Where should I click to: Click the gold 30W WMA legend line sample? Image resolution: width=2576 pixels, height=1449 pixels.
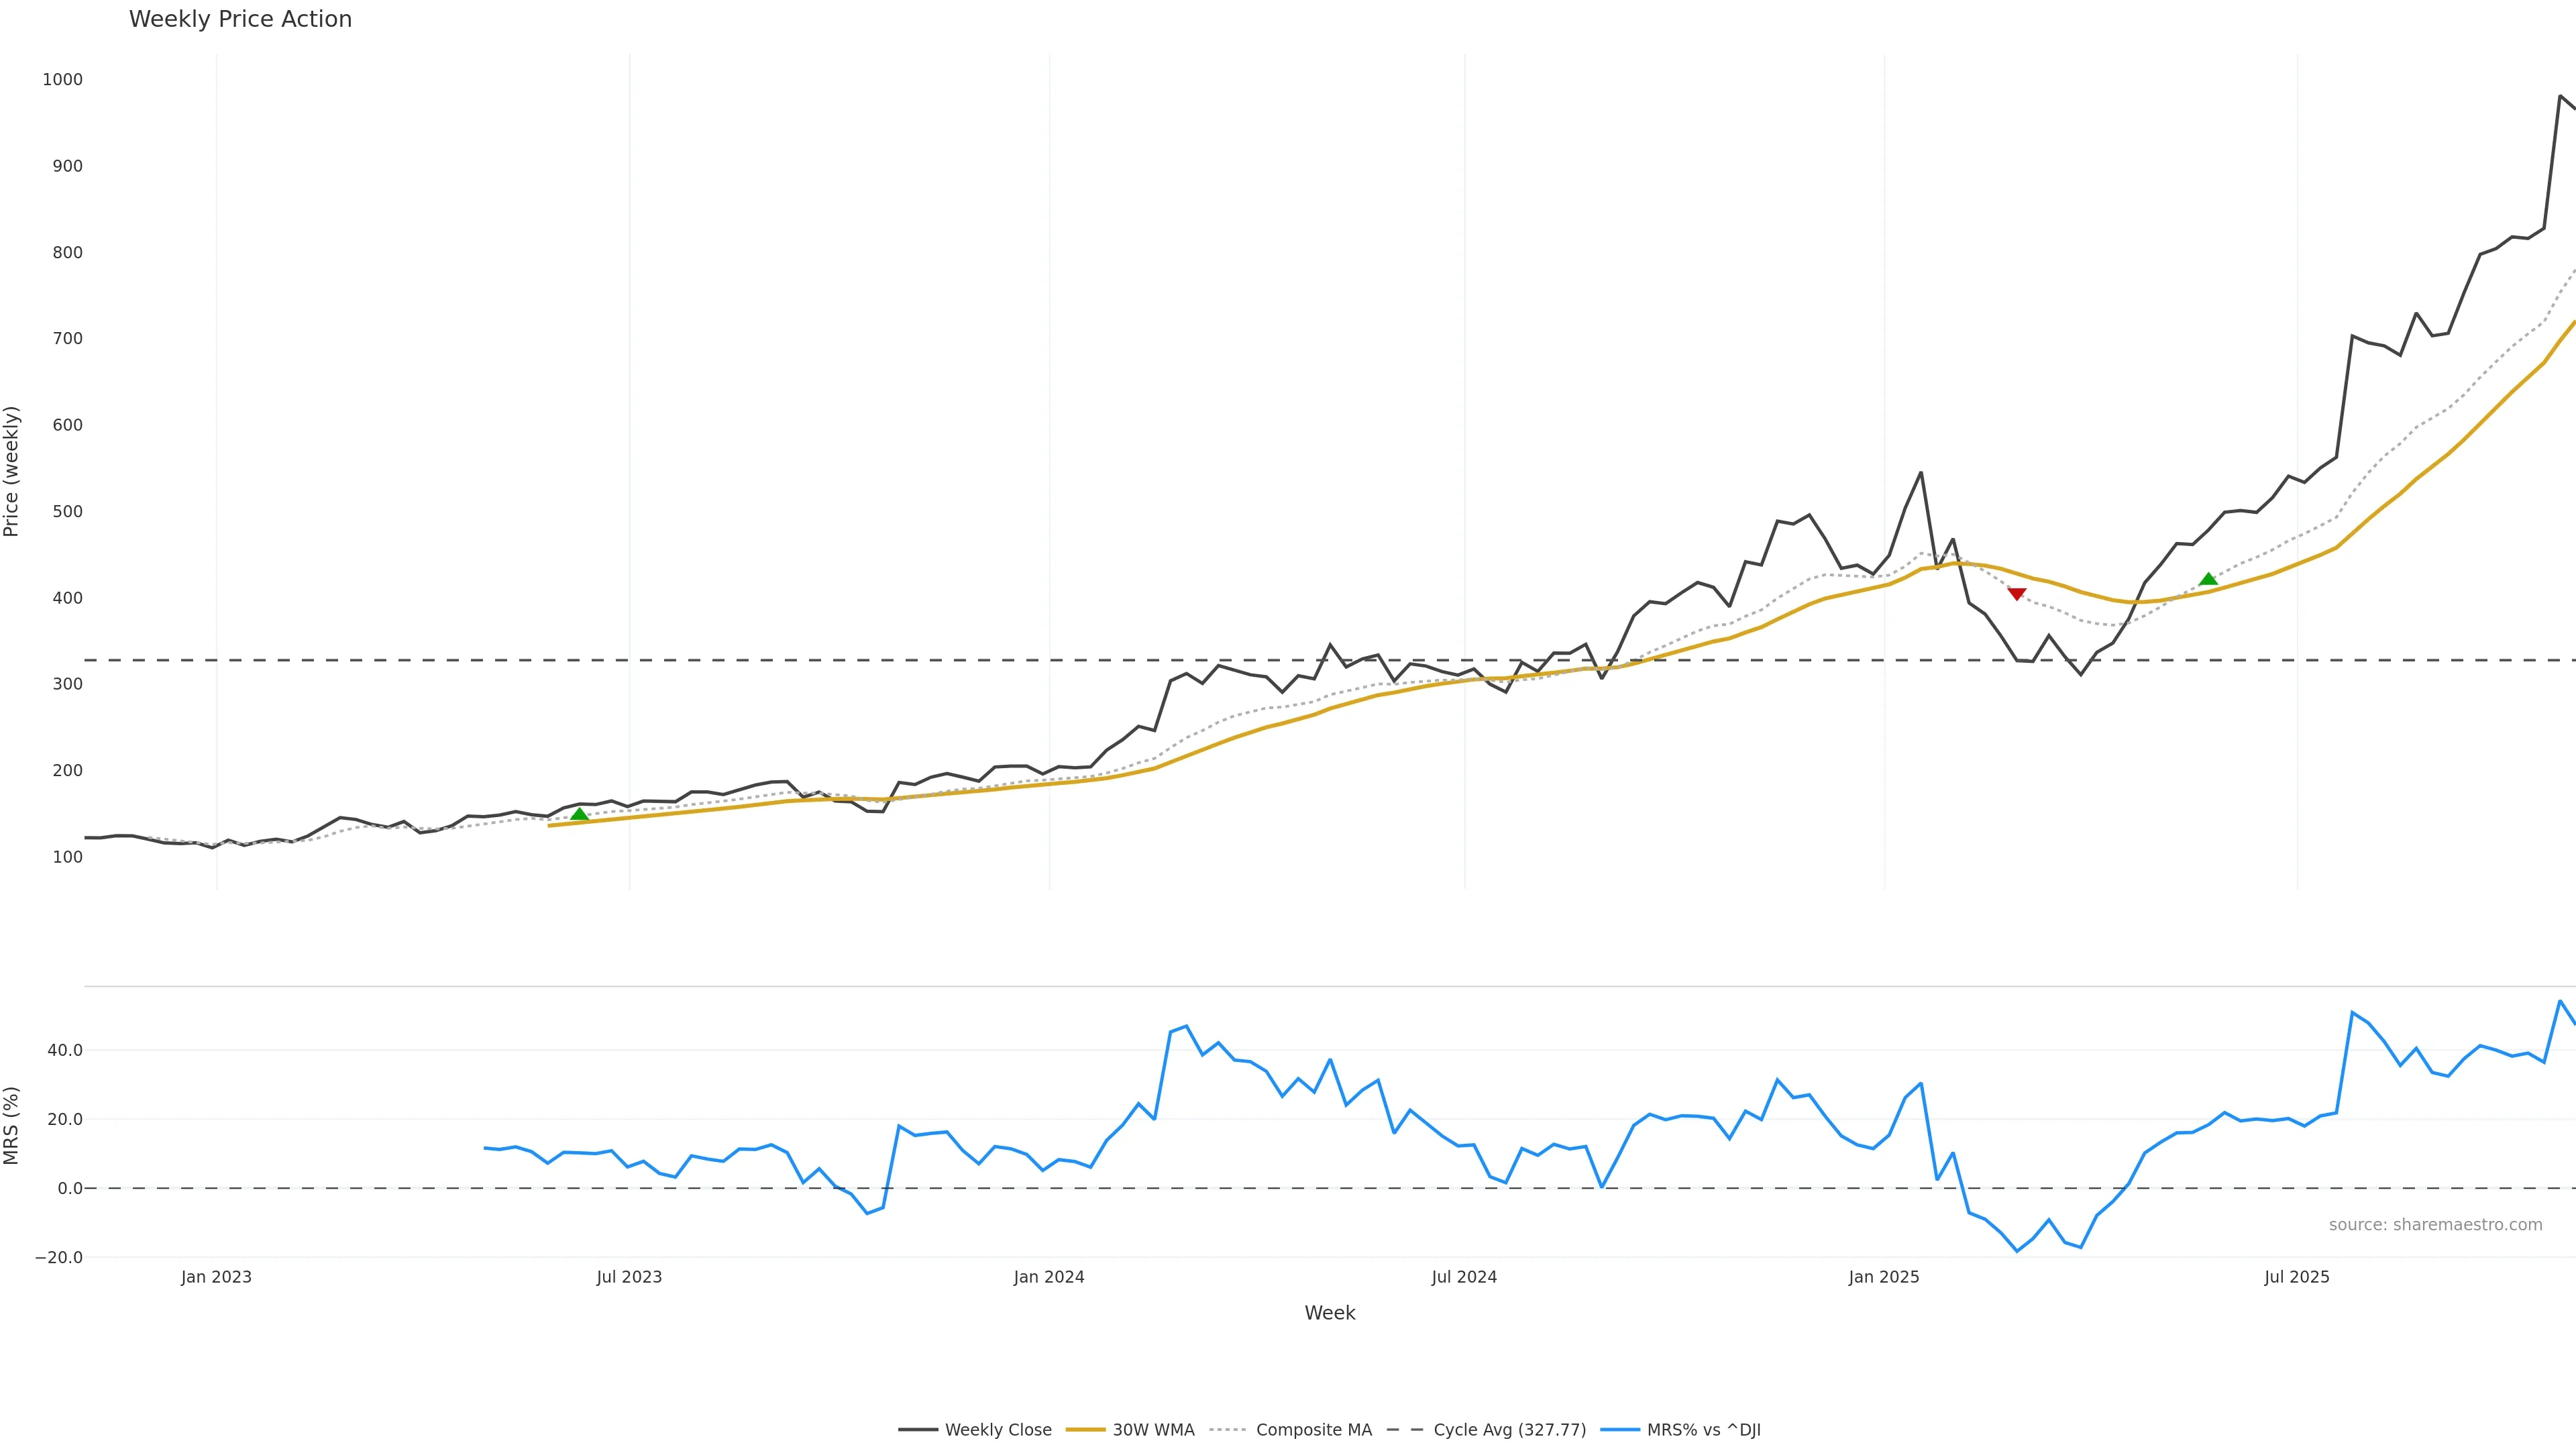point(1085,1430)
